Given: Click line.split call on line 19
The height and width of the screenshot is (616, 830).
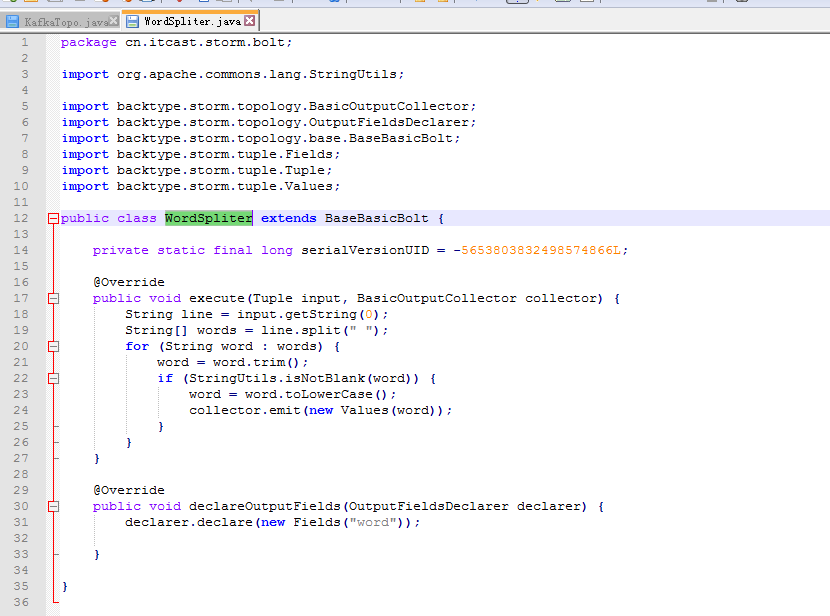Looking at the screenshot, I should click(x=321, y=330).
